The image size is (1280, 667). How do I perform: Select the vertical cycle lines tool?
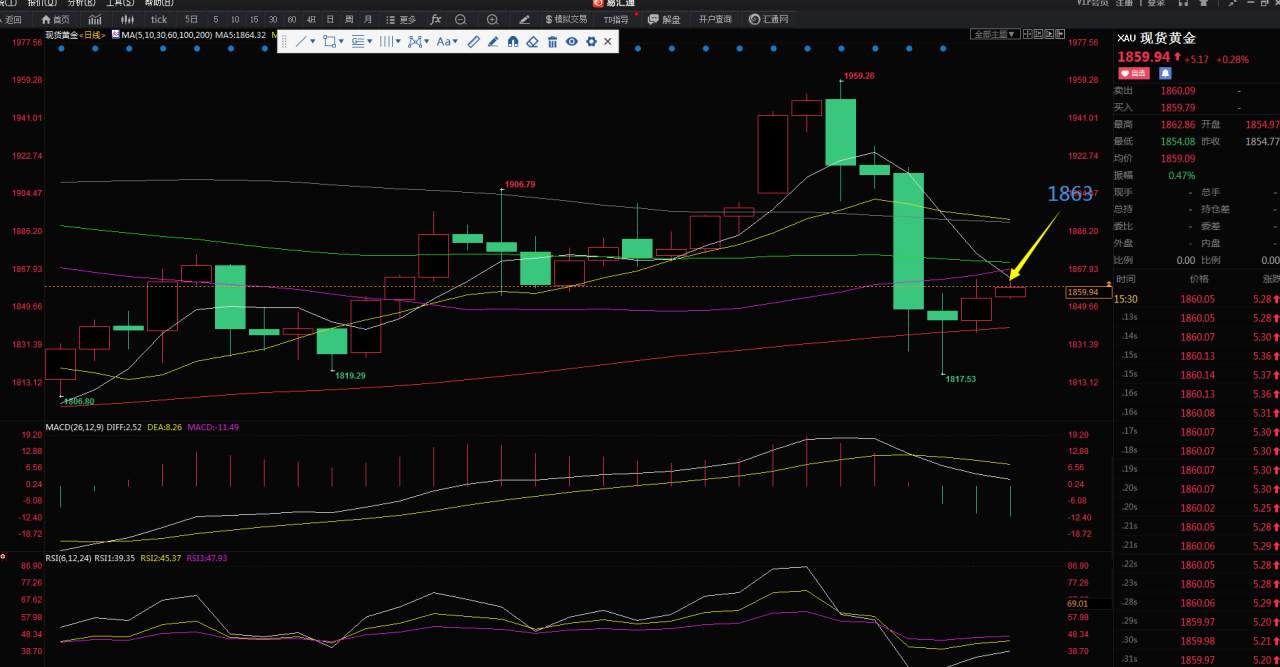[386, 42]
